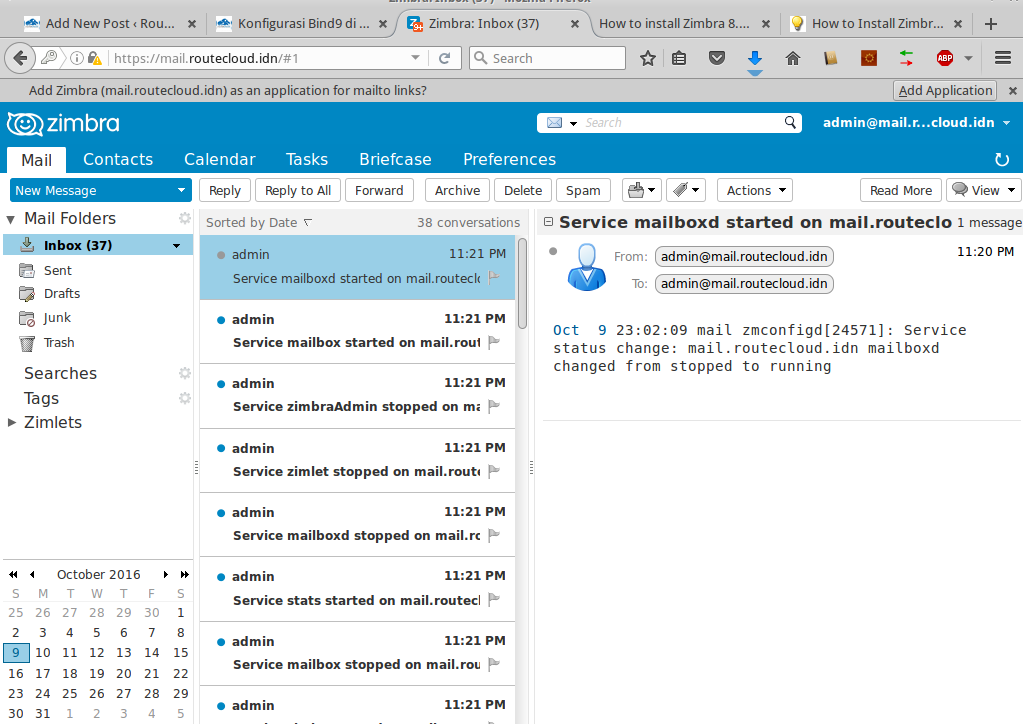Jump to previous year in mini calendar
This screenshot has width=1023, height=724.
pyautogui.click(x=13, y=575)
